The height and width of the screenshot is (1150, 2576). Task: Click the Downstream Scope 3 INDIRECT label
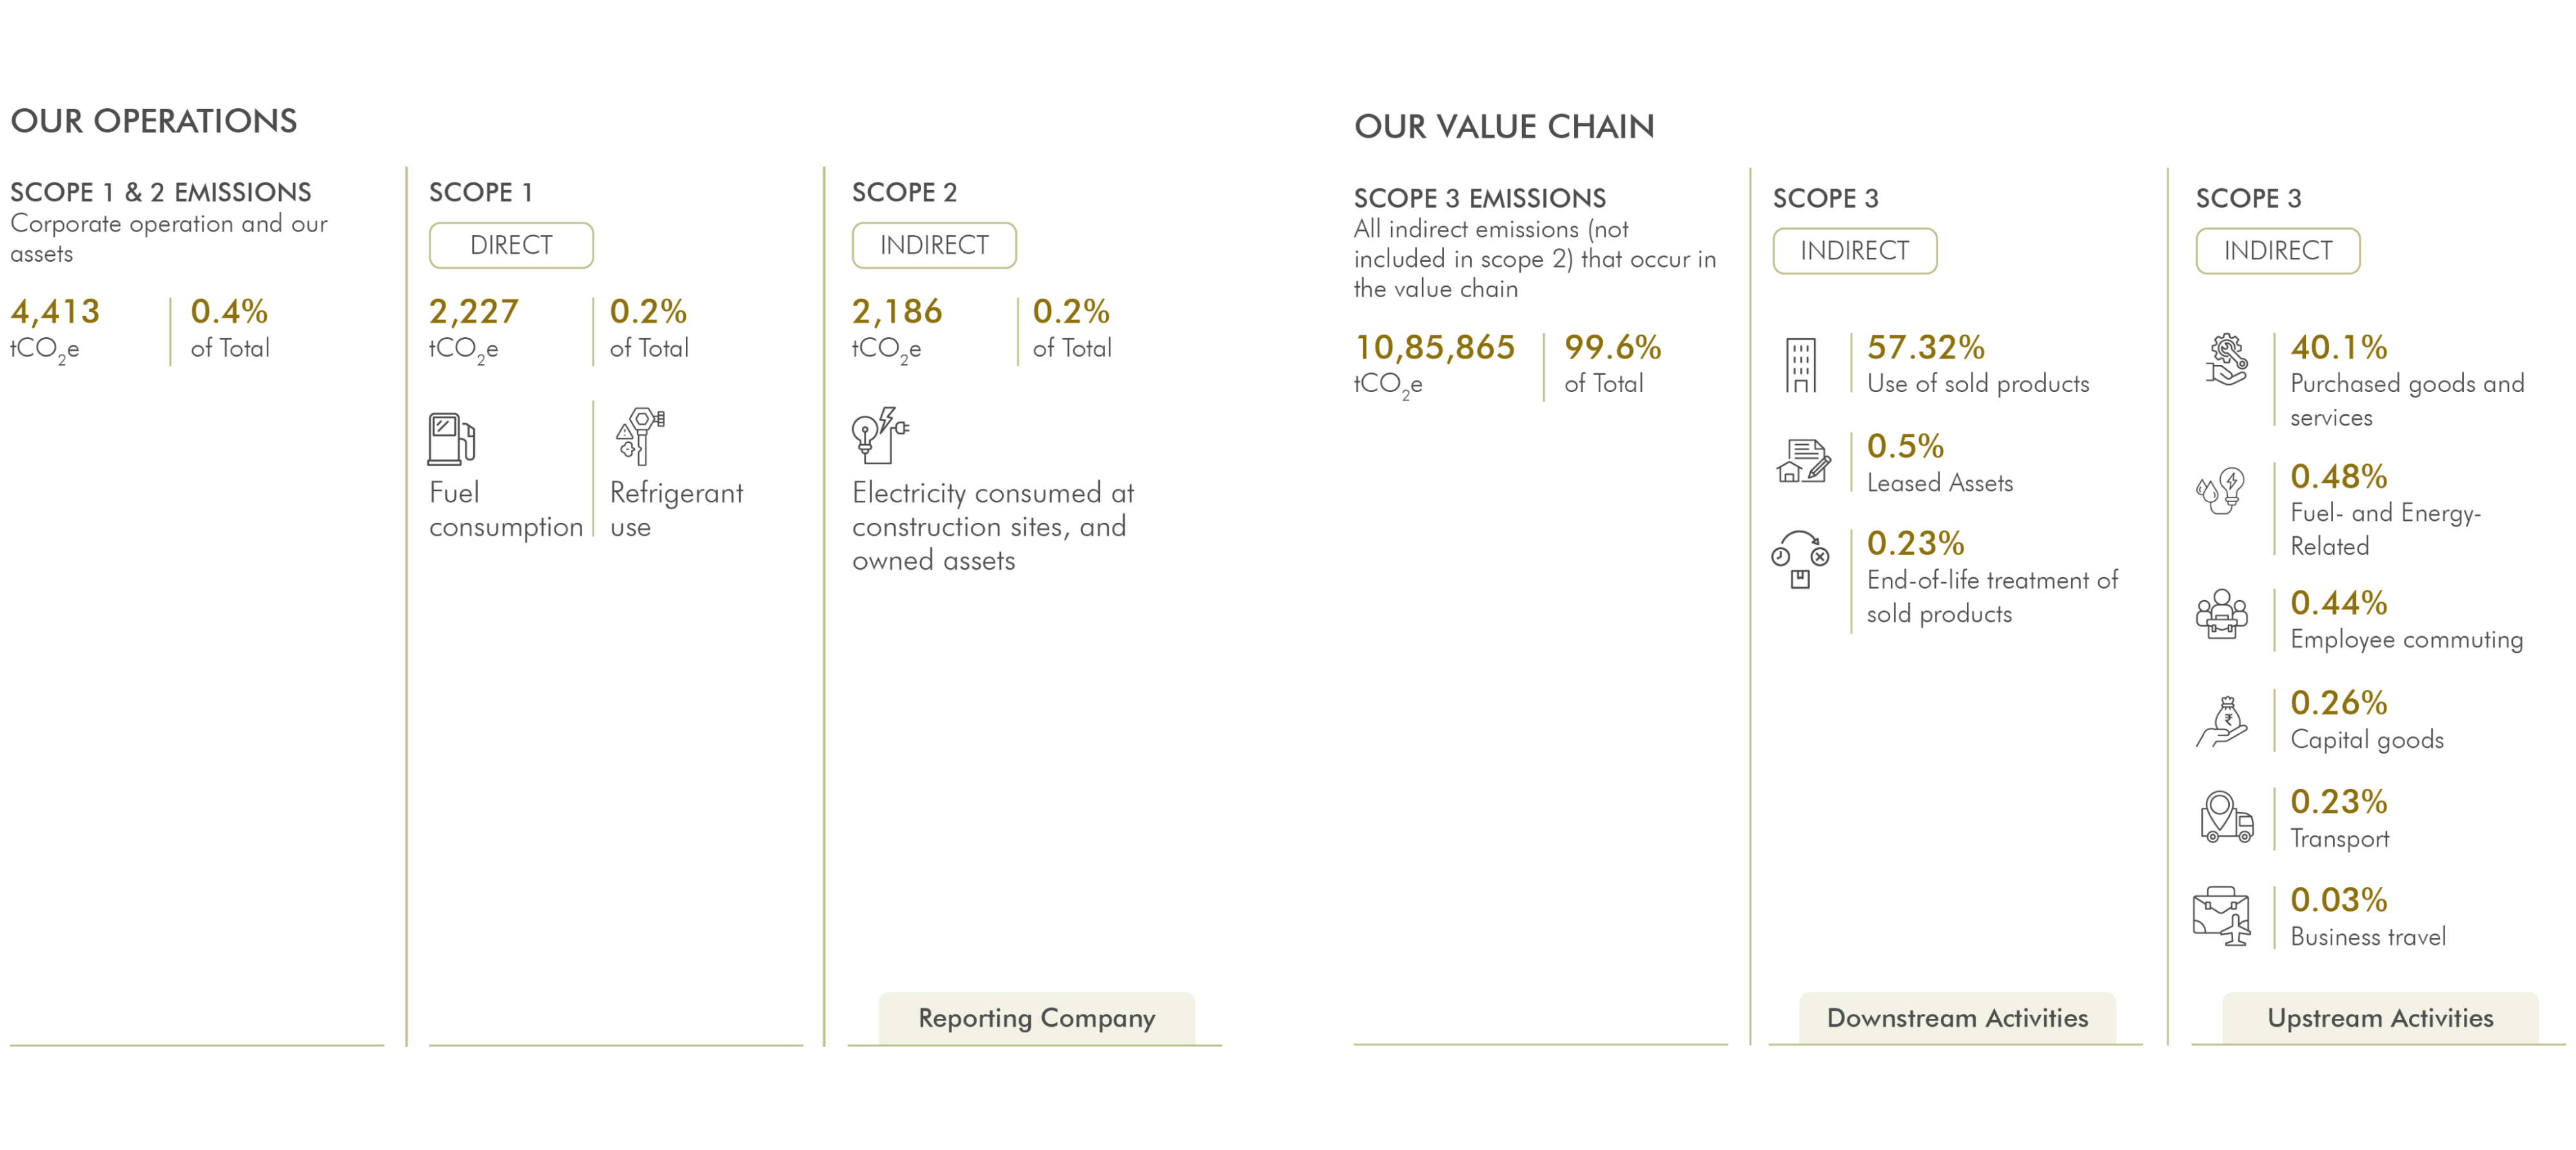point(1854,251)
